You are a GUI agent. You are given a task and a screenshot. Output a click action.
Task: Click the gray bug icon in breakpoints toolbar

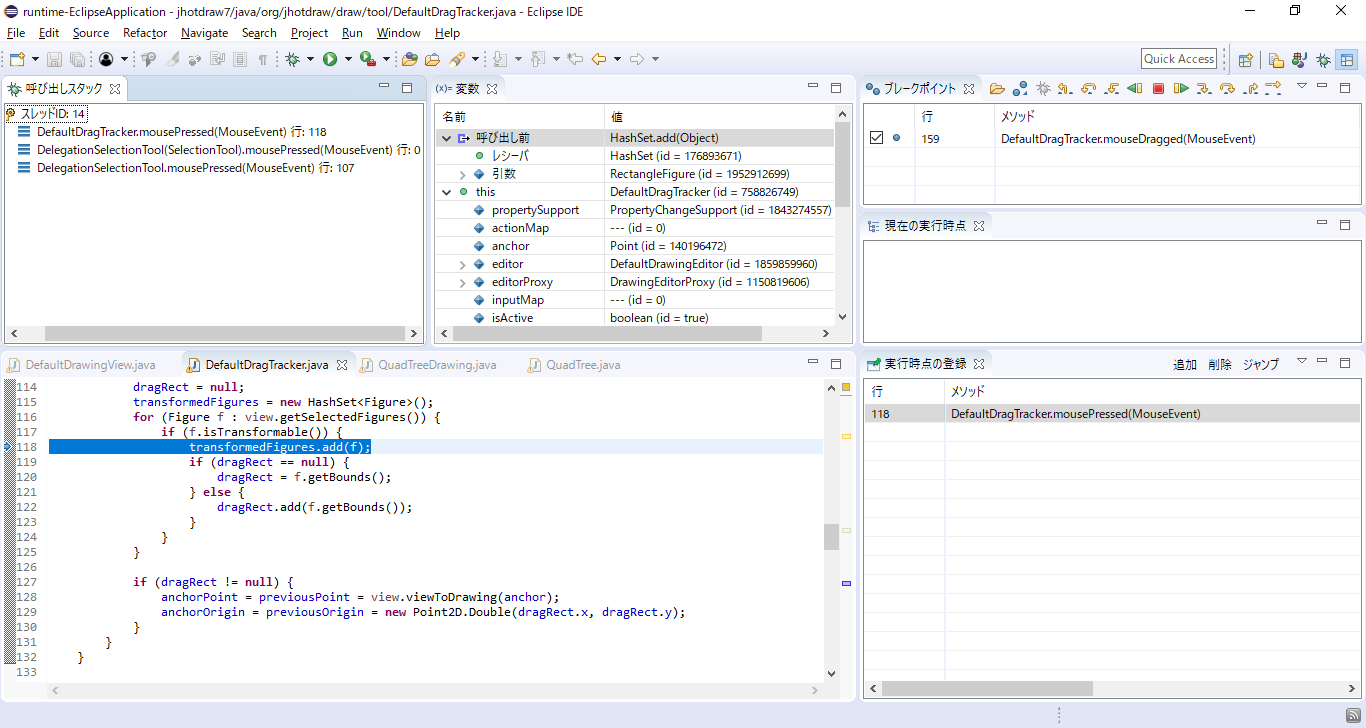point(1043,88)
